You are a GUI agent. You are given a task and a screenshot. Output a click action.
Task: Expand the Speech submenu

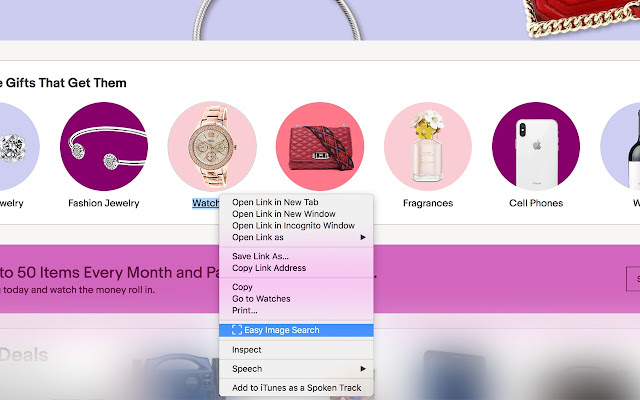pos(296,369)
